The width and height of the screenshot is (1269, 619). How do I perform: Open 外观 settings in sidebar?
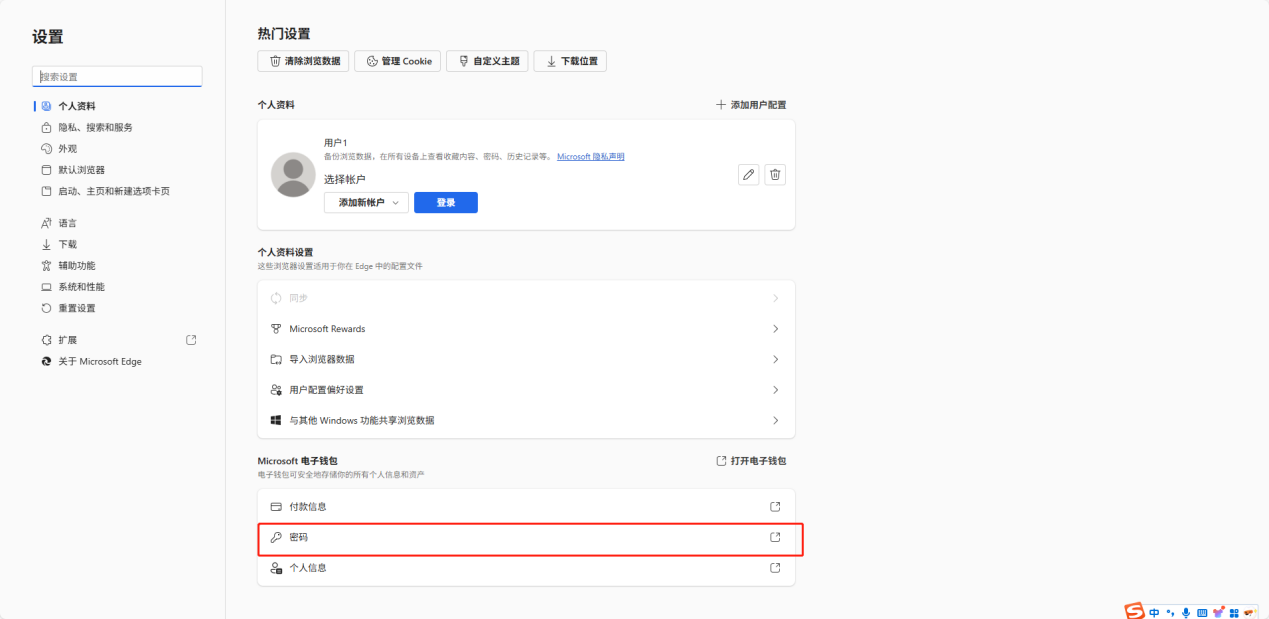(x=67, y=149)
